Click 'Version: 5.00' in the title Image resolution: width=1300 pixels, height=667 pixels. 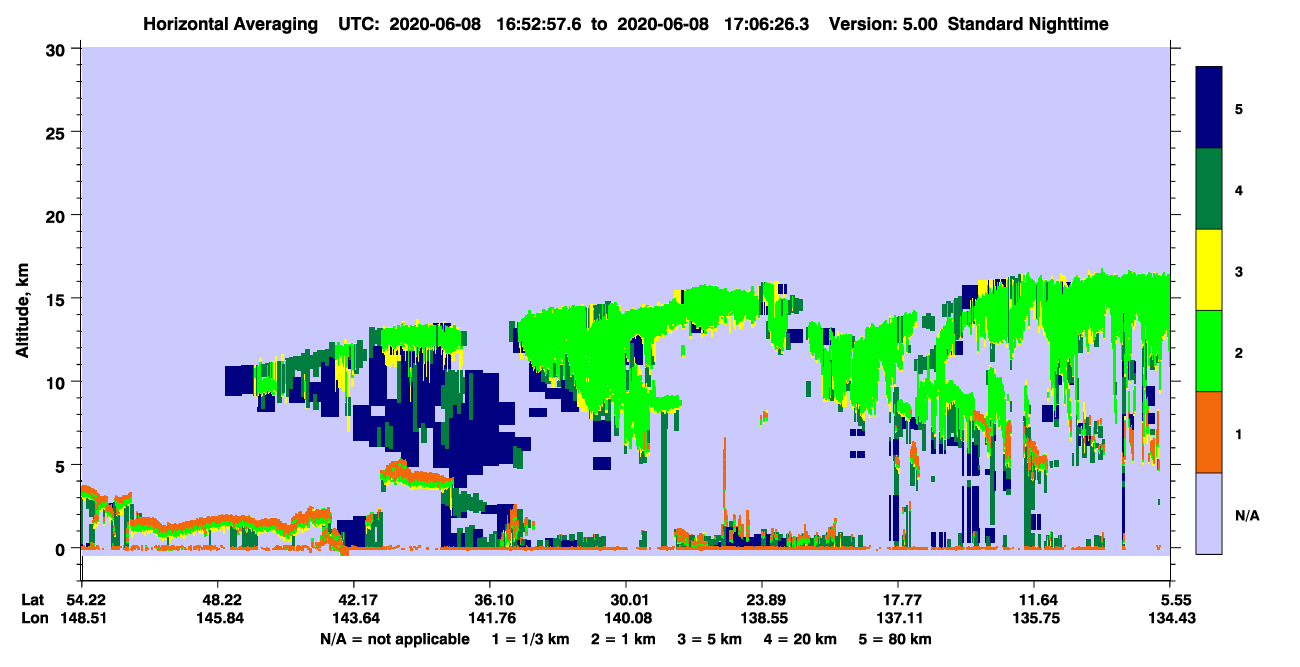(x=883, y=23)
